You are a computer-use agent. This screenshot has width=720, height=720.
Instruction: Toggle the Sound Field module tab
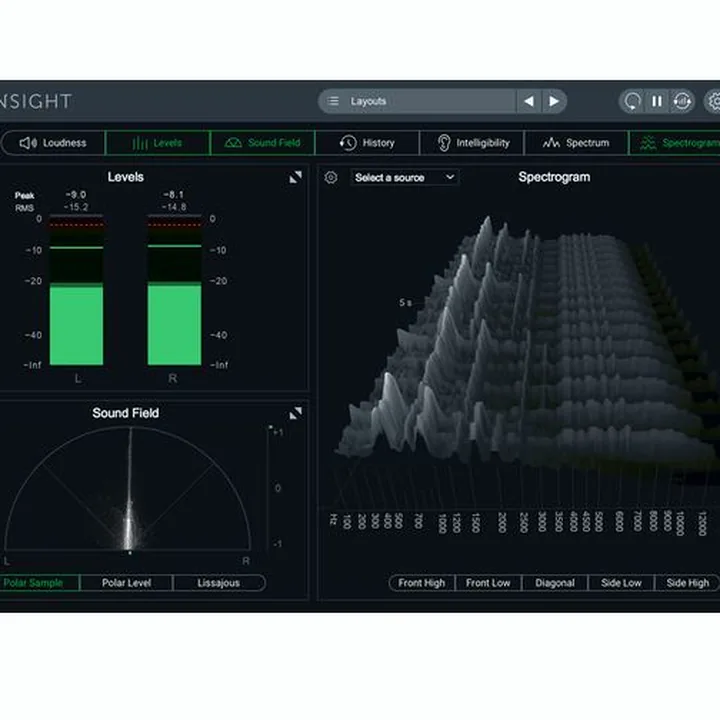[263, 143]
